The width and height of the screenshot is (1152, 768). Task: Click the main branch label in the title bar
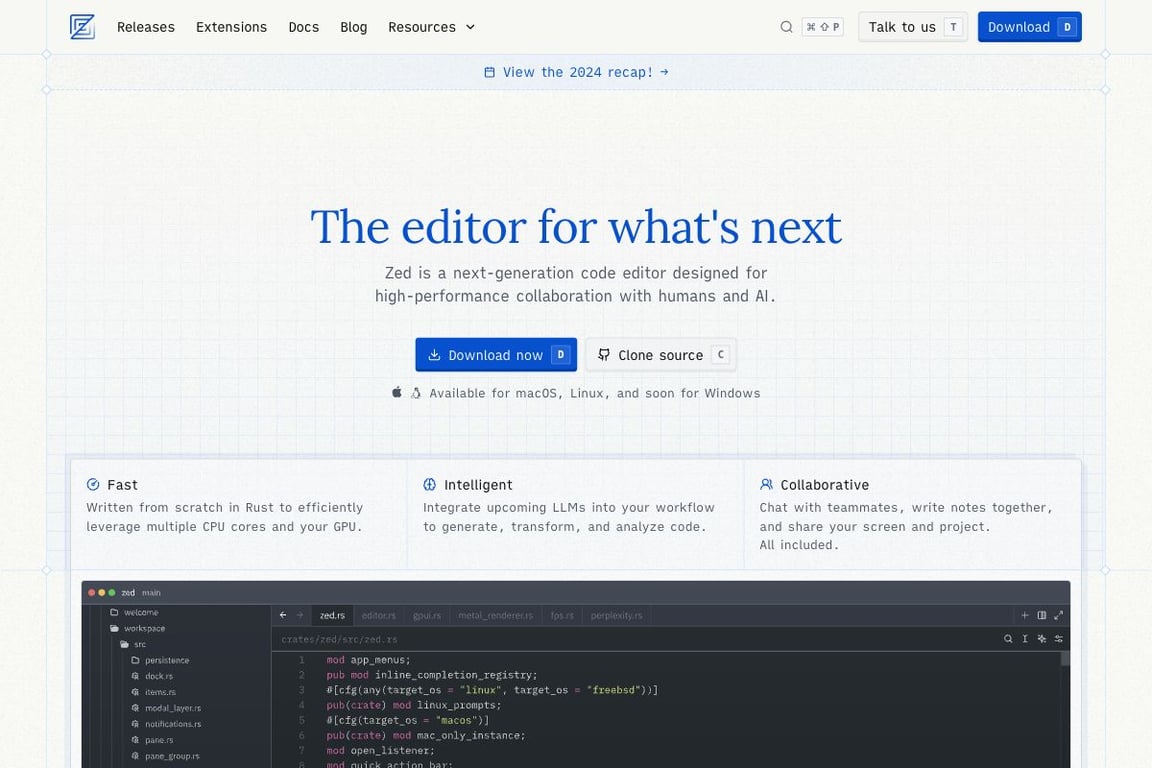[x=151, y=592]
